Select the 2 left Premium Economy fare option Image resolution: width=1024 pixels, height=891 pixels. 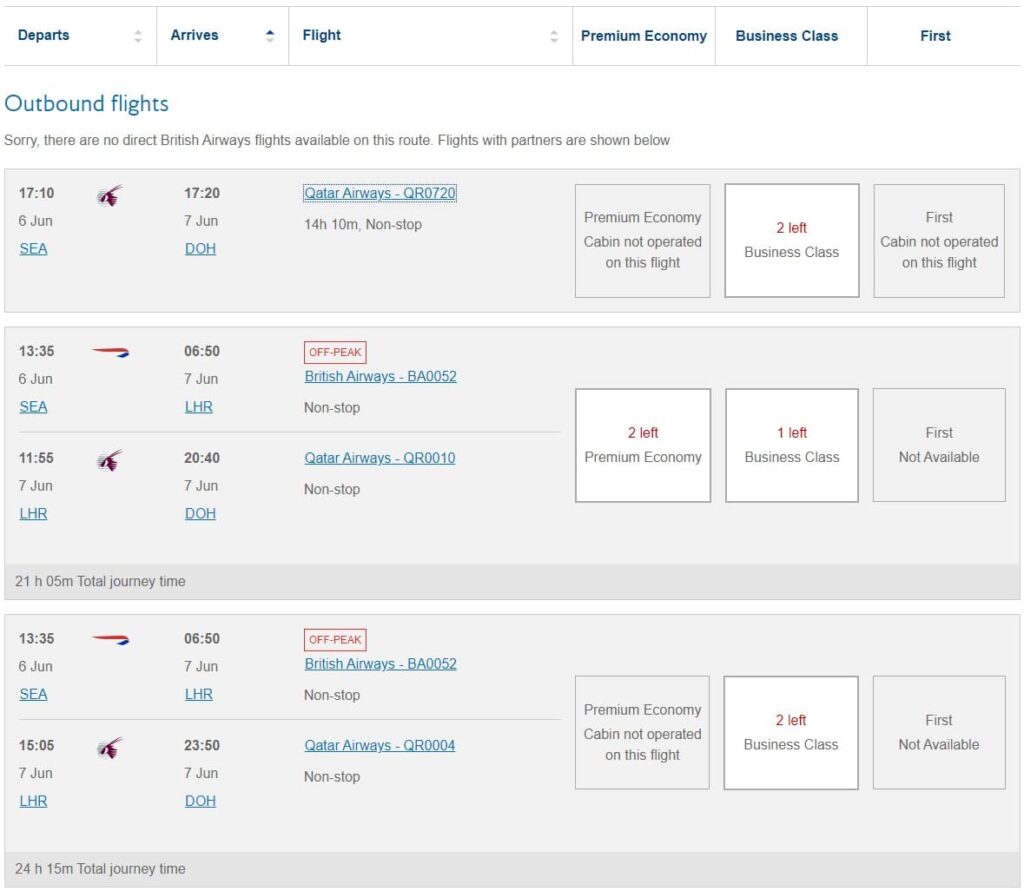tap(642, 444)
